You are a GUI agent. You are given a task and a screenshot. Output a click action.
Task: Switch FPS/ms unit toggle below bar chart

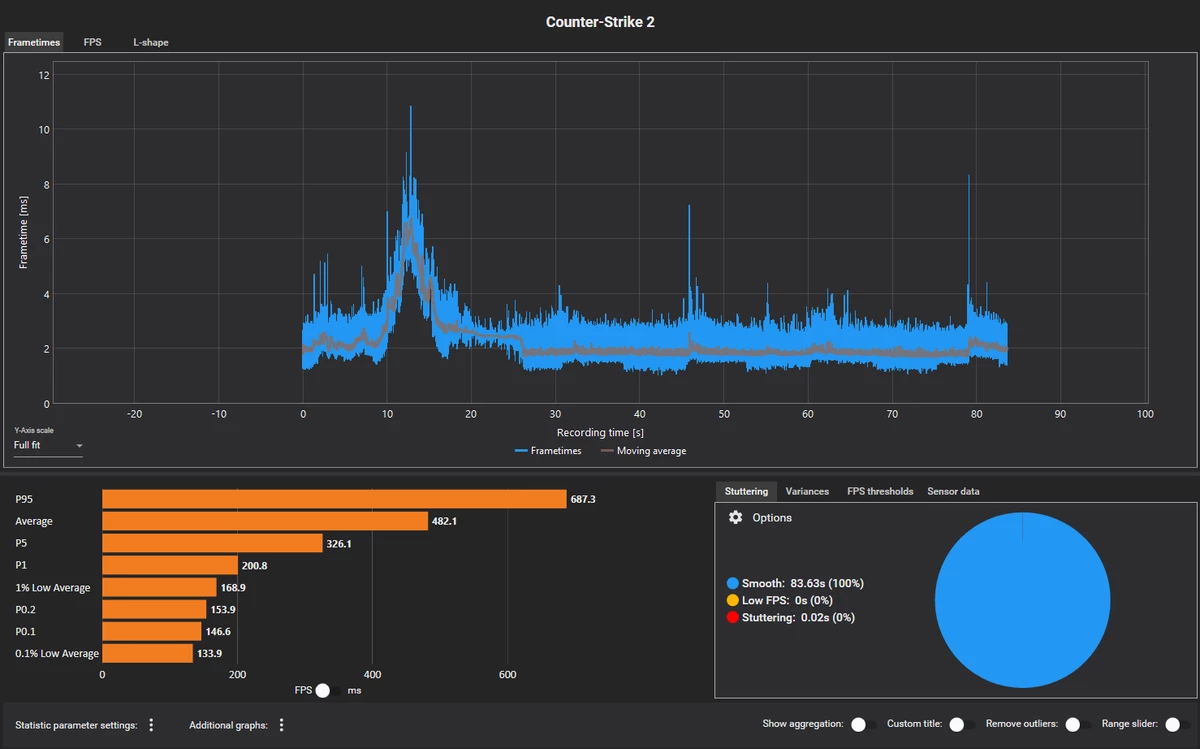(x=327, y=690)
